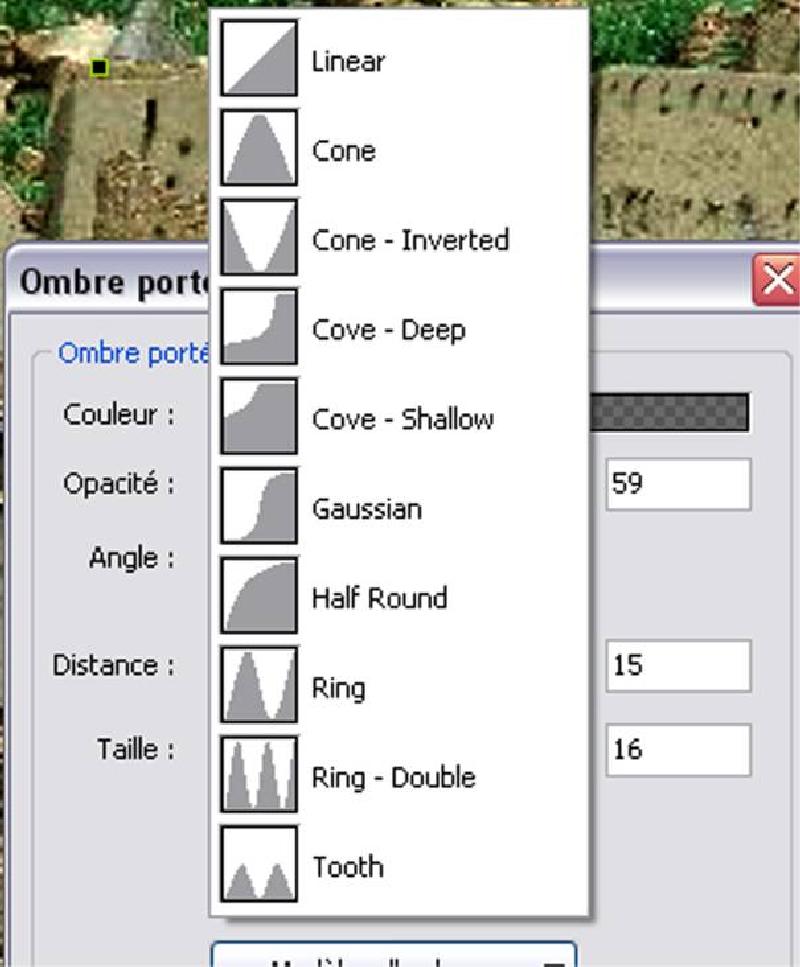Click the Tooth menu entry label
Screen dimensions: 800x967
click(x=348, y=866)
